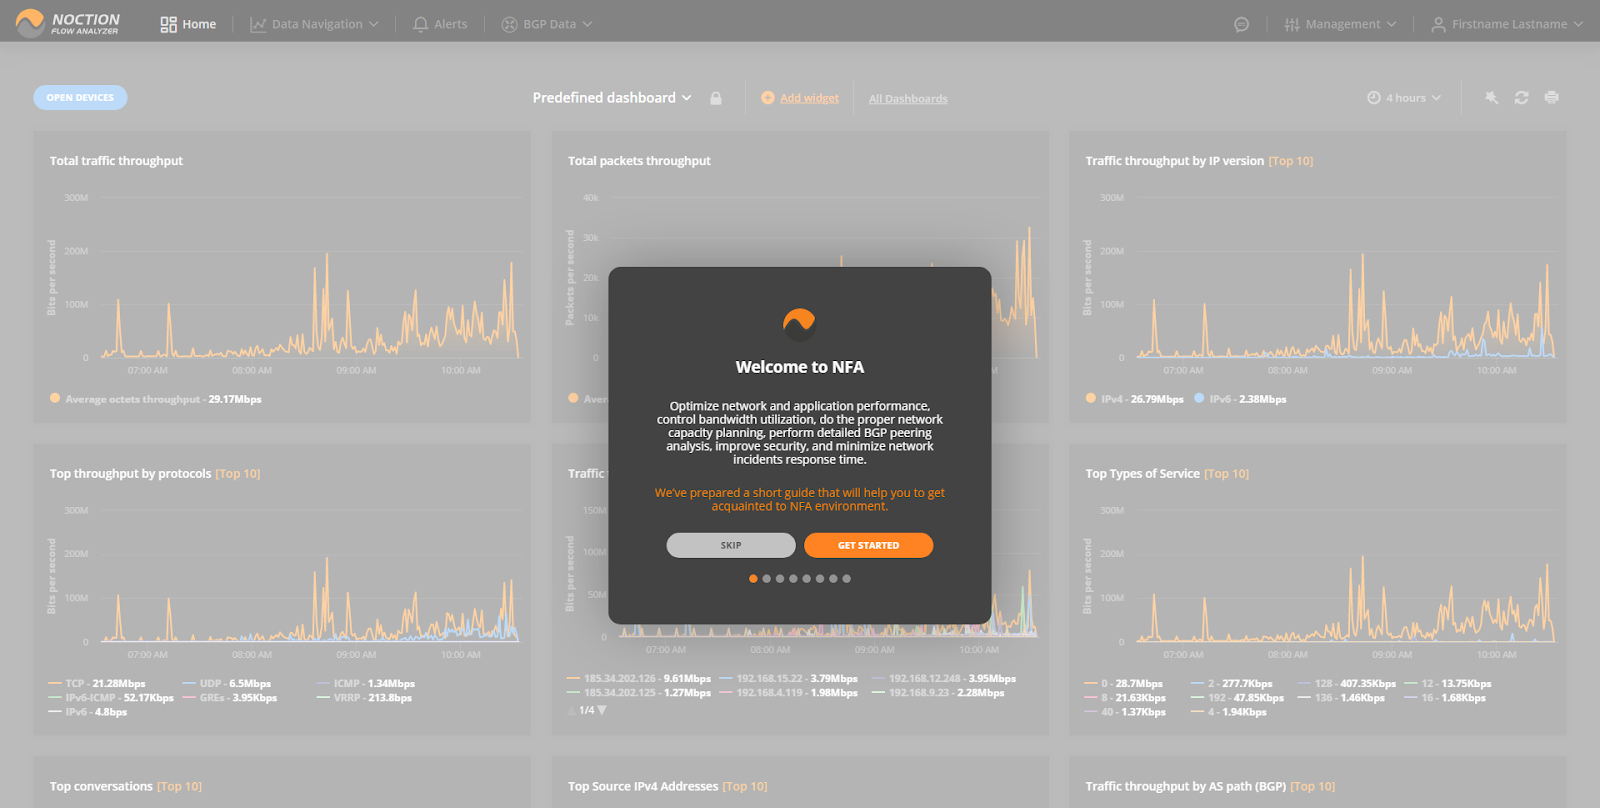The height and width of the screenshot is (808, 1600).
Task: Click the first orange guide step dot
Action: [x=753, y=579]
